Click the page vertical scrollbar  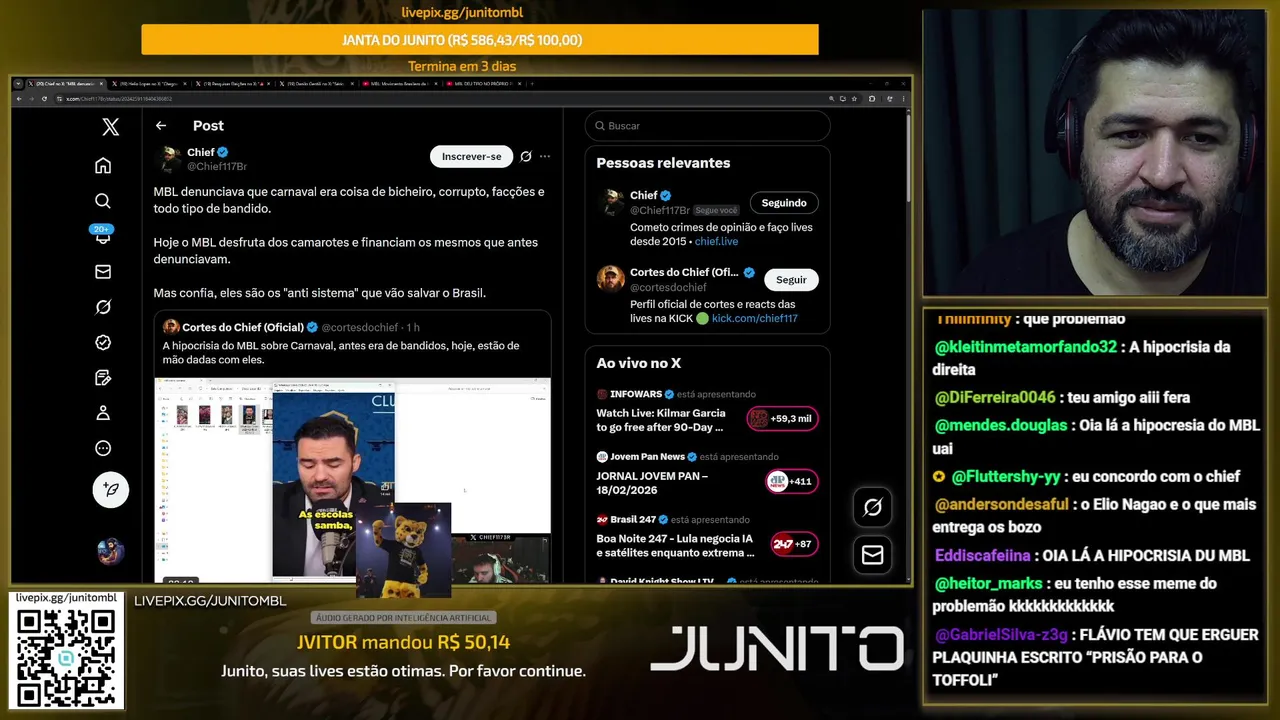[x=908, y=160]
